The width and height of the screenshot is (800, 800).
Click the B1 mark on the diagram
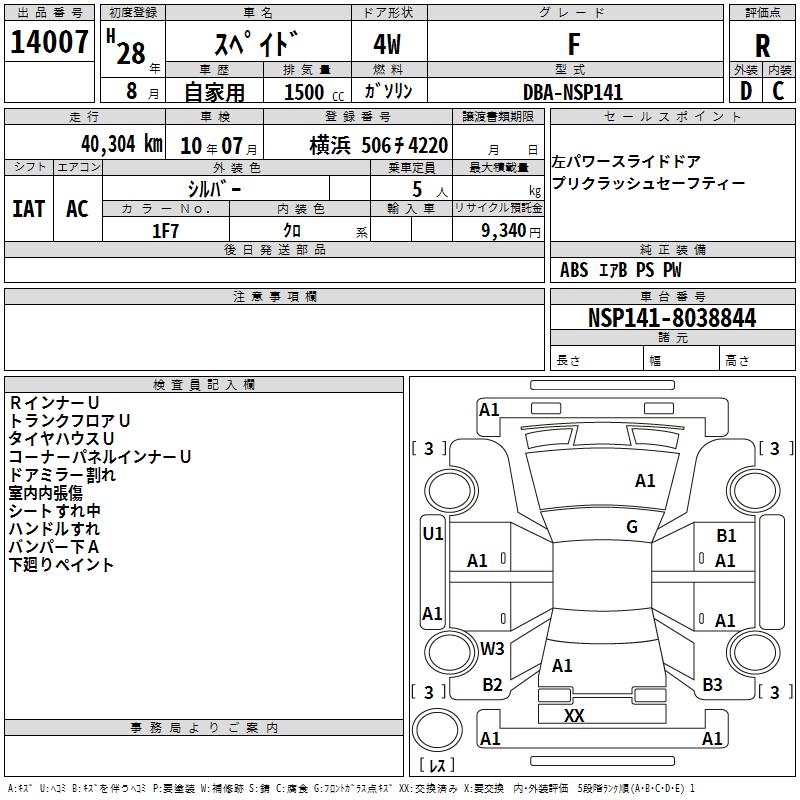726,536
